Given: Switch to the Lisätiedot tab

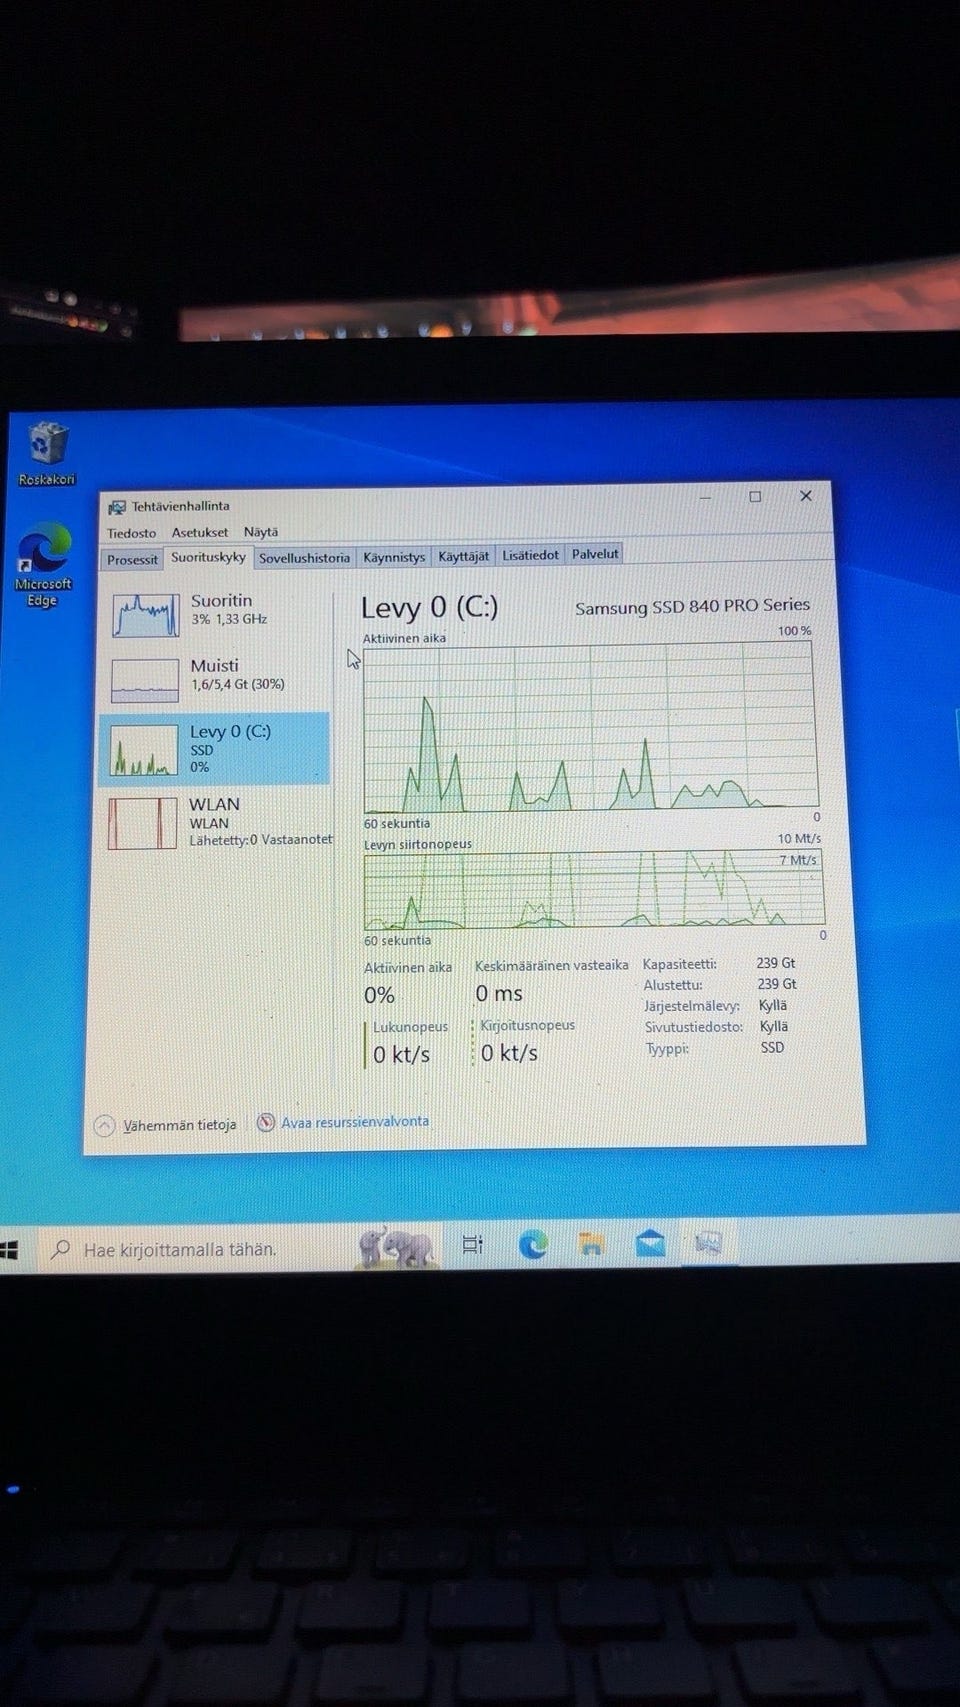Looking at the screenshot, I should (530, 555).
